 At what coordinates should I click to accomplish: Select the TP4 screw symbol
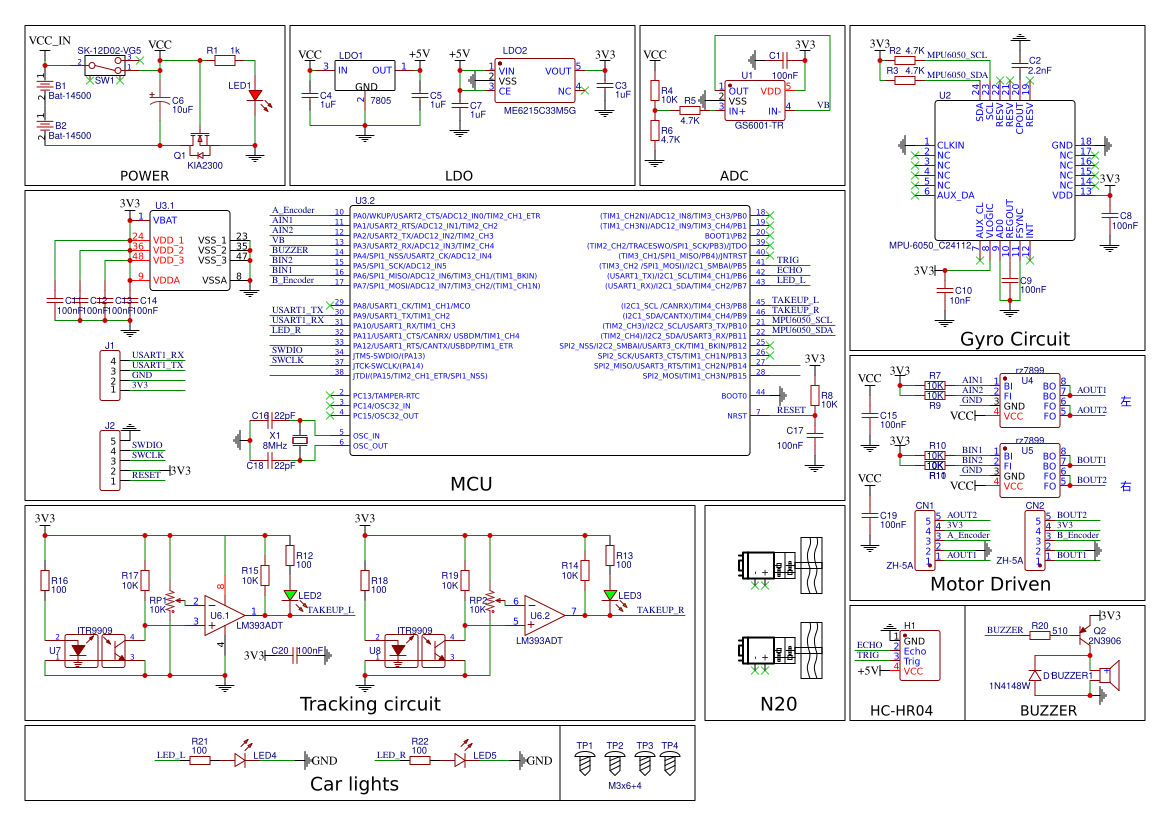(x=669, y=763)
